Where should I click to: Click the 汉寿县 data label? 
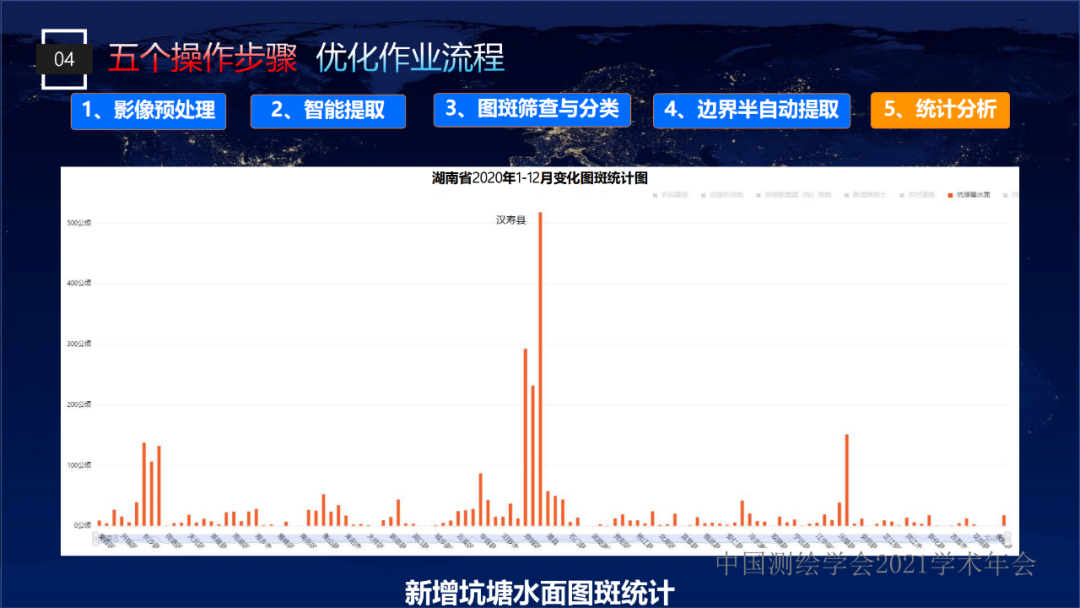coord(510,220)
